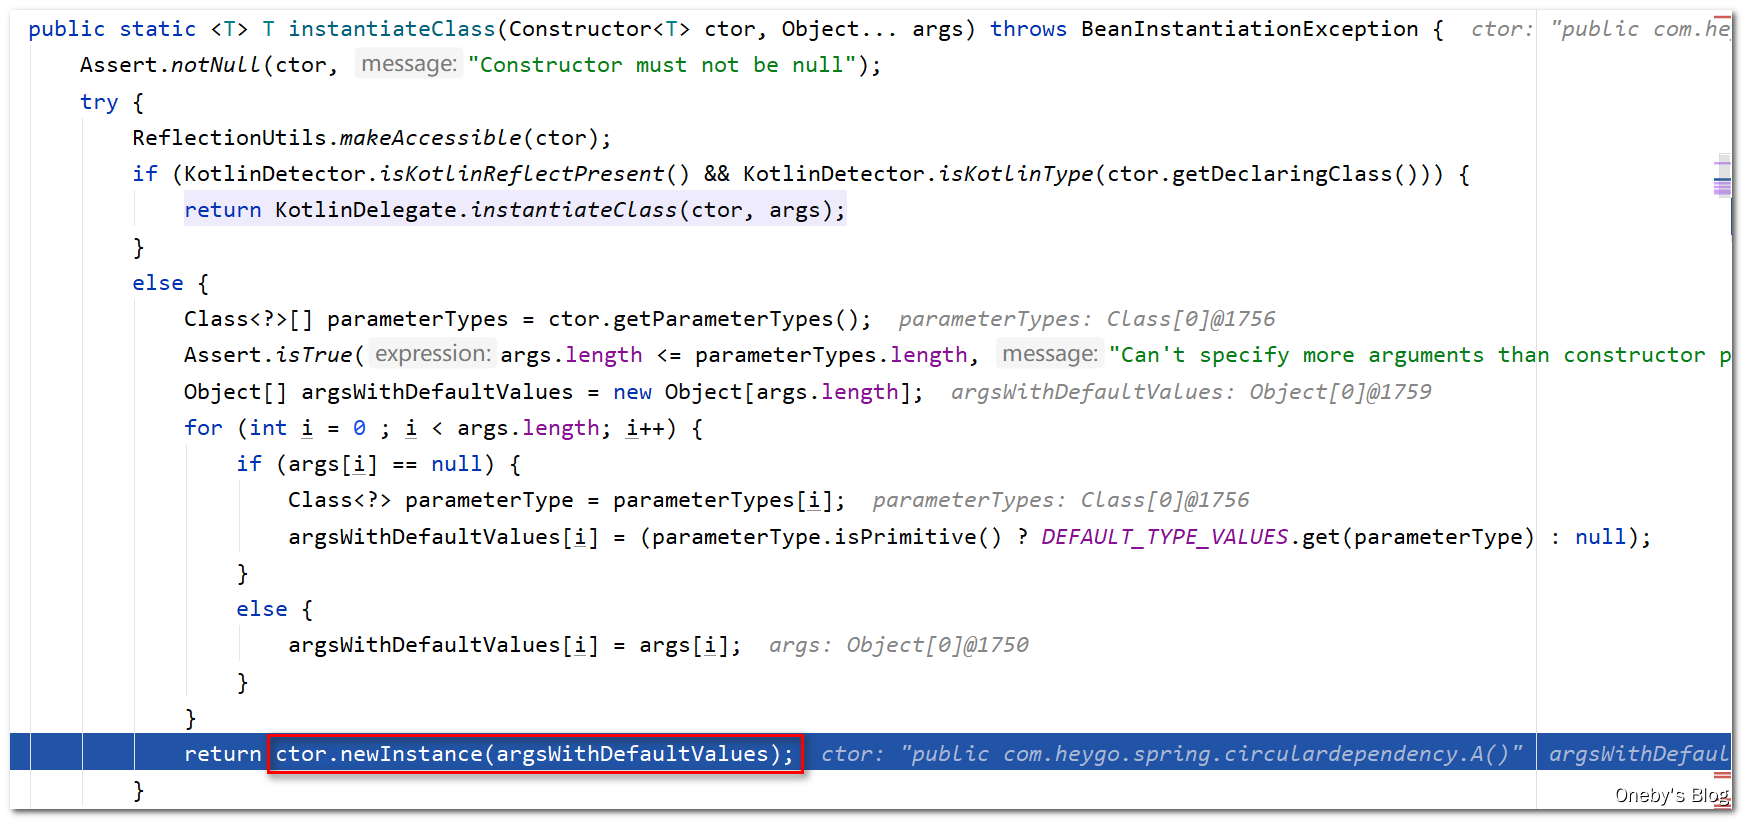Click the return KotlinDelegate.instantiateClass line

515,210
